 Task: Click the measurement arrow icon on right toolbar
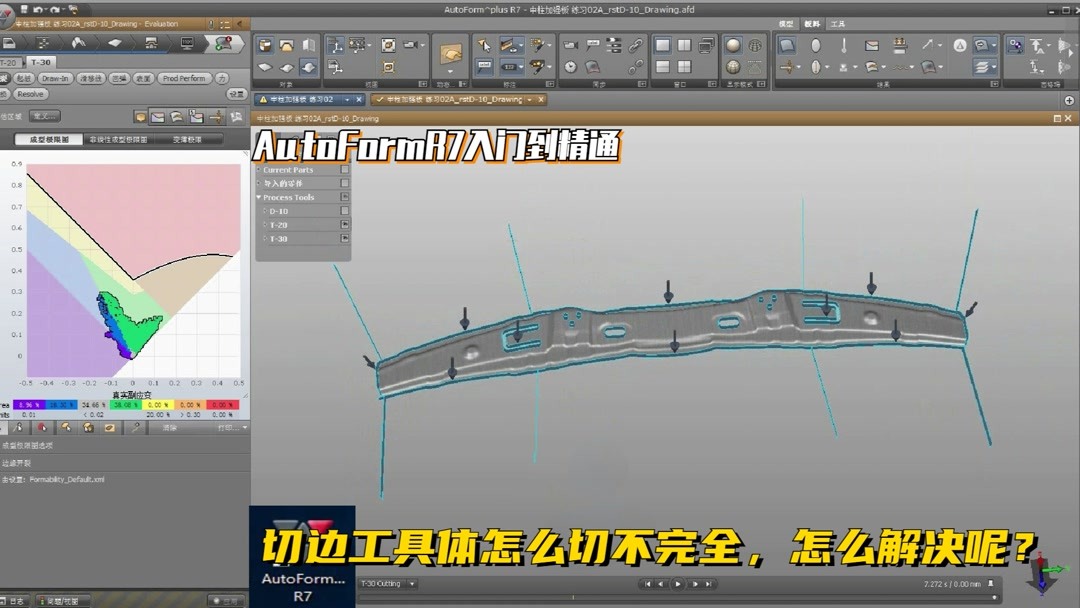click(928, 45)
